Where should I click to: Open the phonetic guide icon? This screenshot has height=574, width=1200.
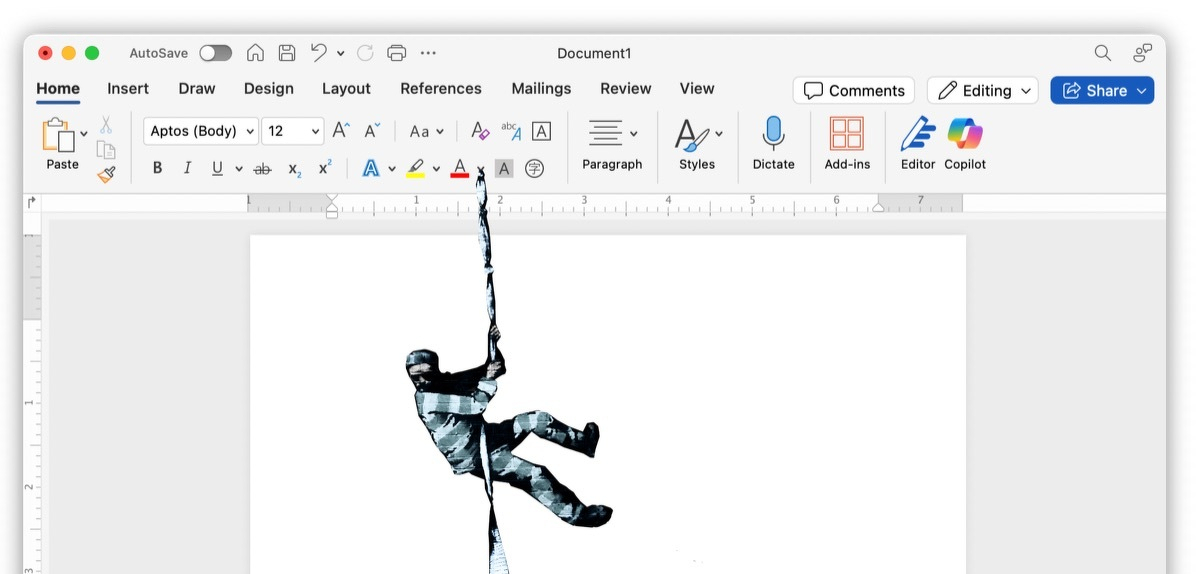tap(510, 131)
